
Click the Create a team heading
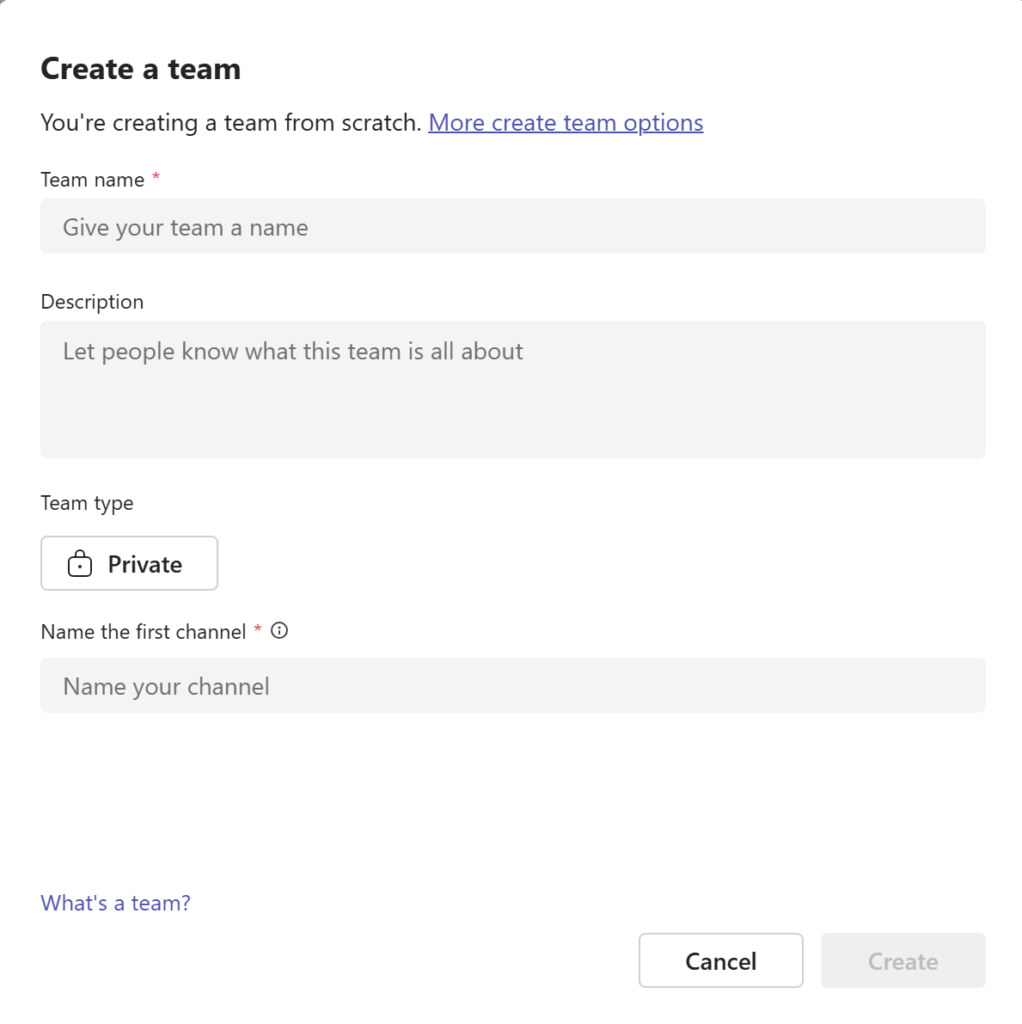click(140, 69)
